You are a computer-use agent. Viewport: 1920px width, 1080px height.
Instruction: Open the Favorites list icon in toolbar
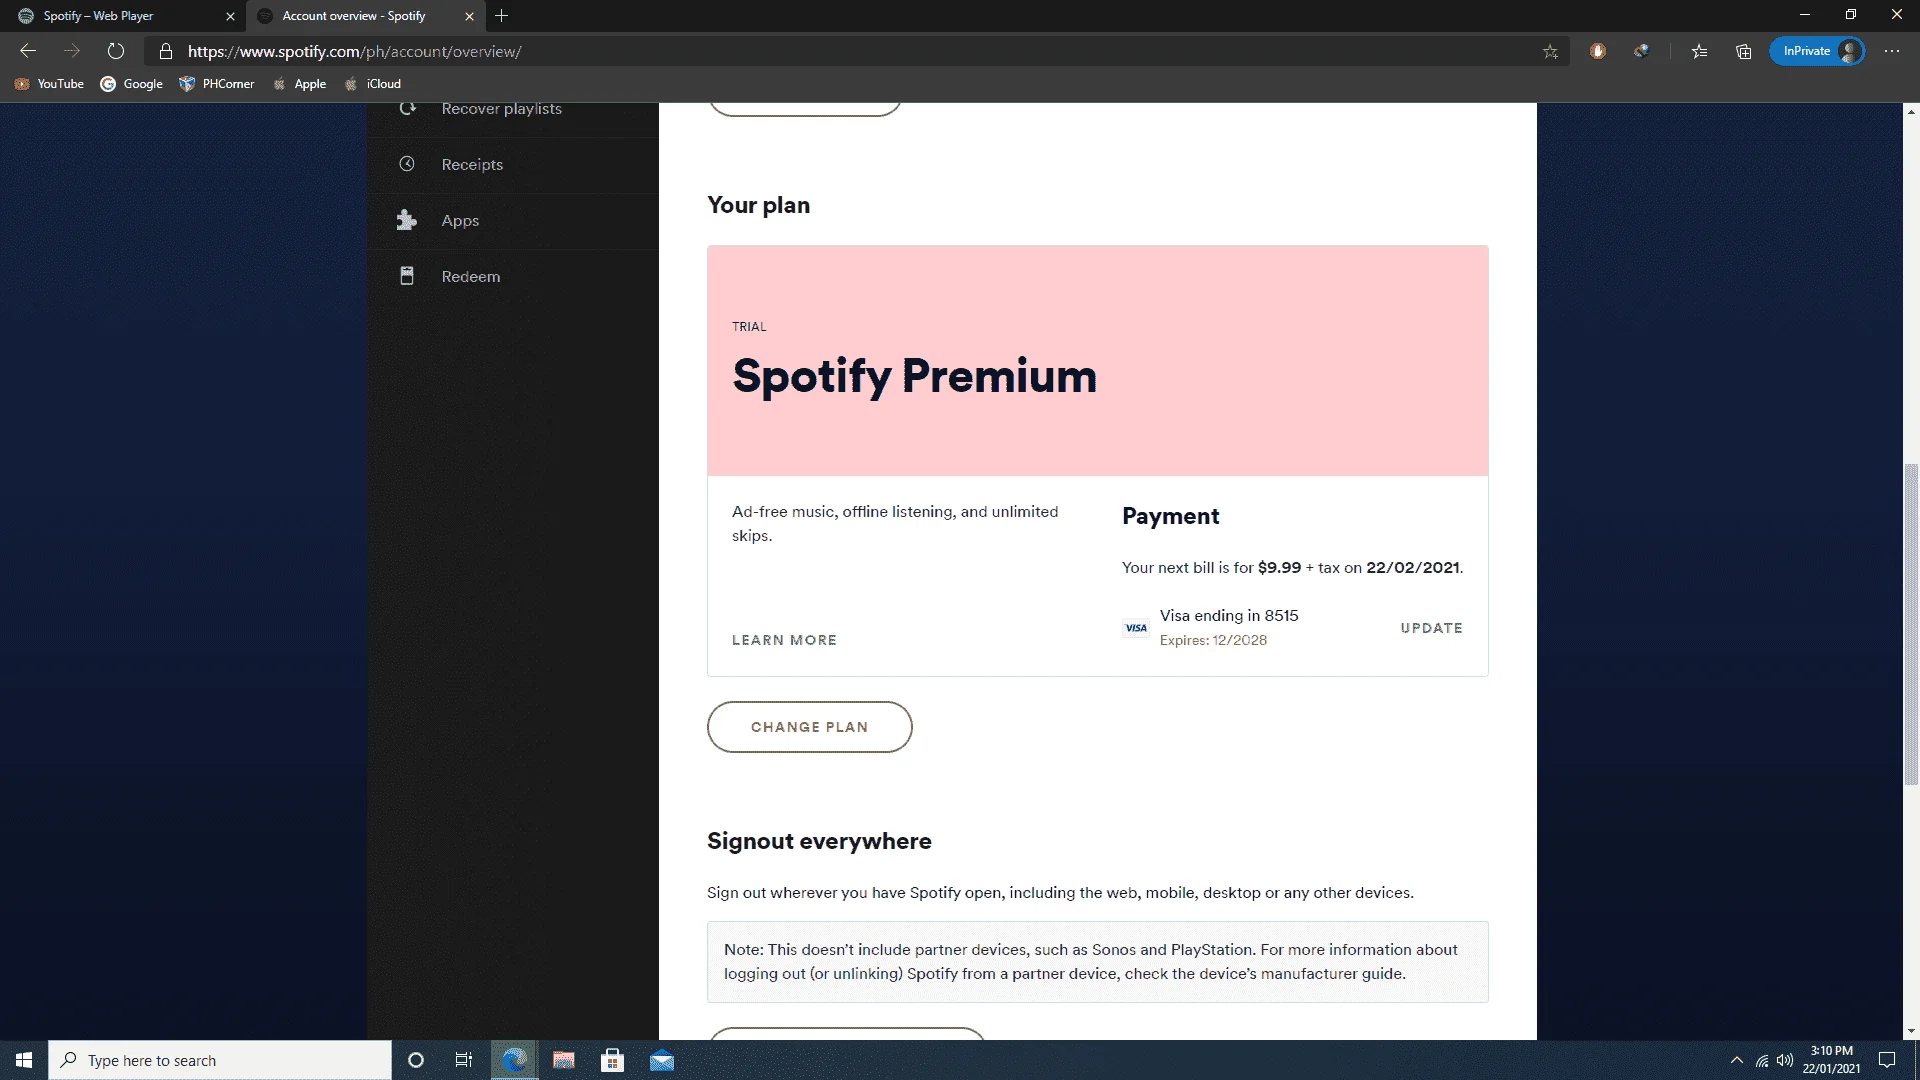tap(1699, 51)
